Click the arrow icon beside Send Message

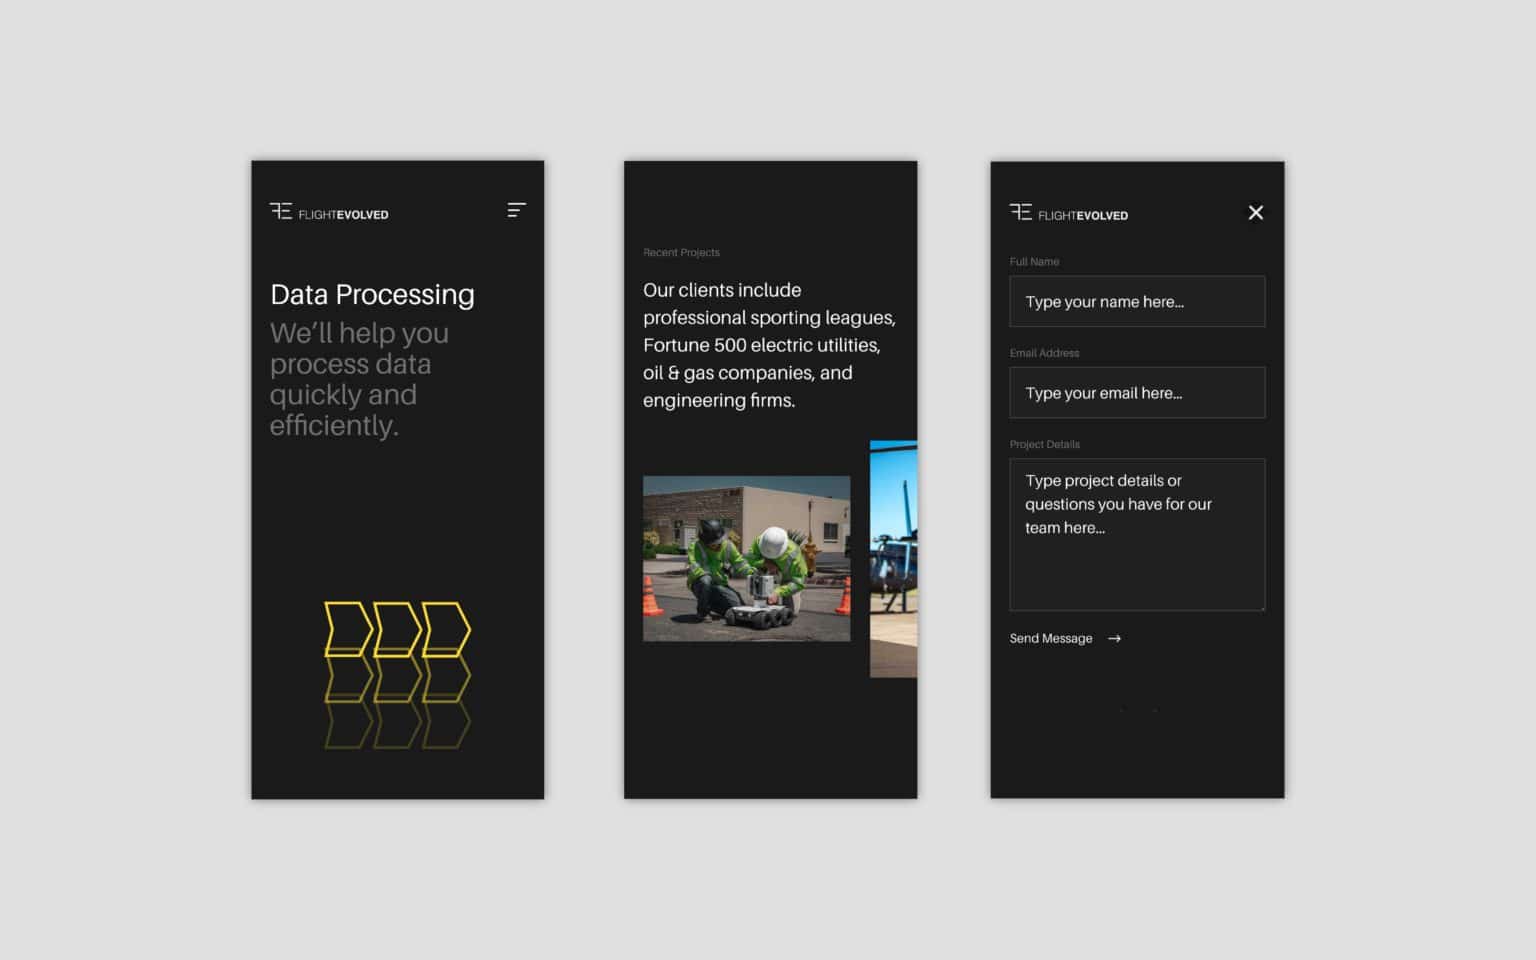tap(1114, 639)
